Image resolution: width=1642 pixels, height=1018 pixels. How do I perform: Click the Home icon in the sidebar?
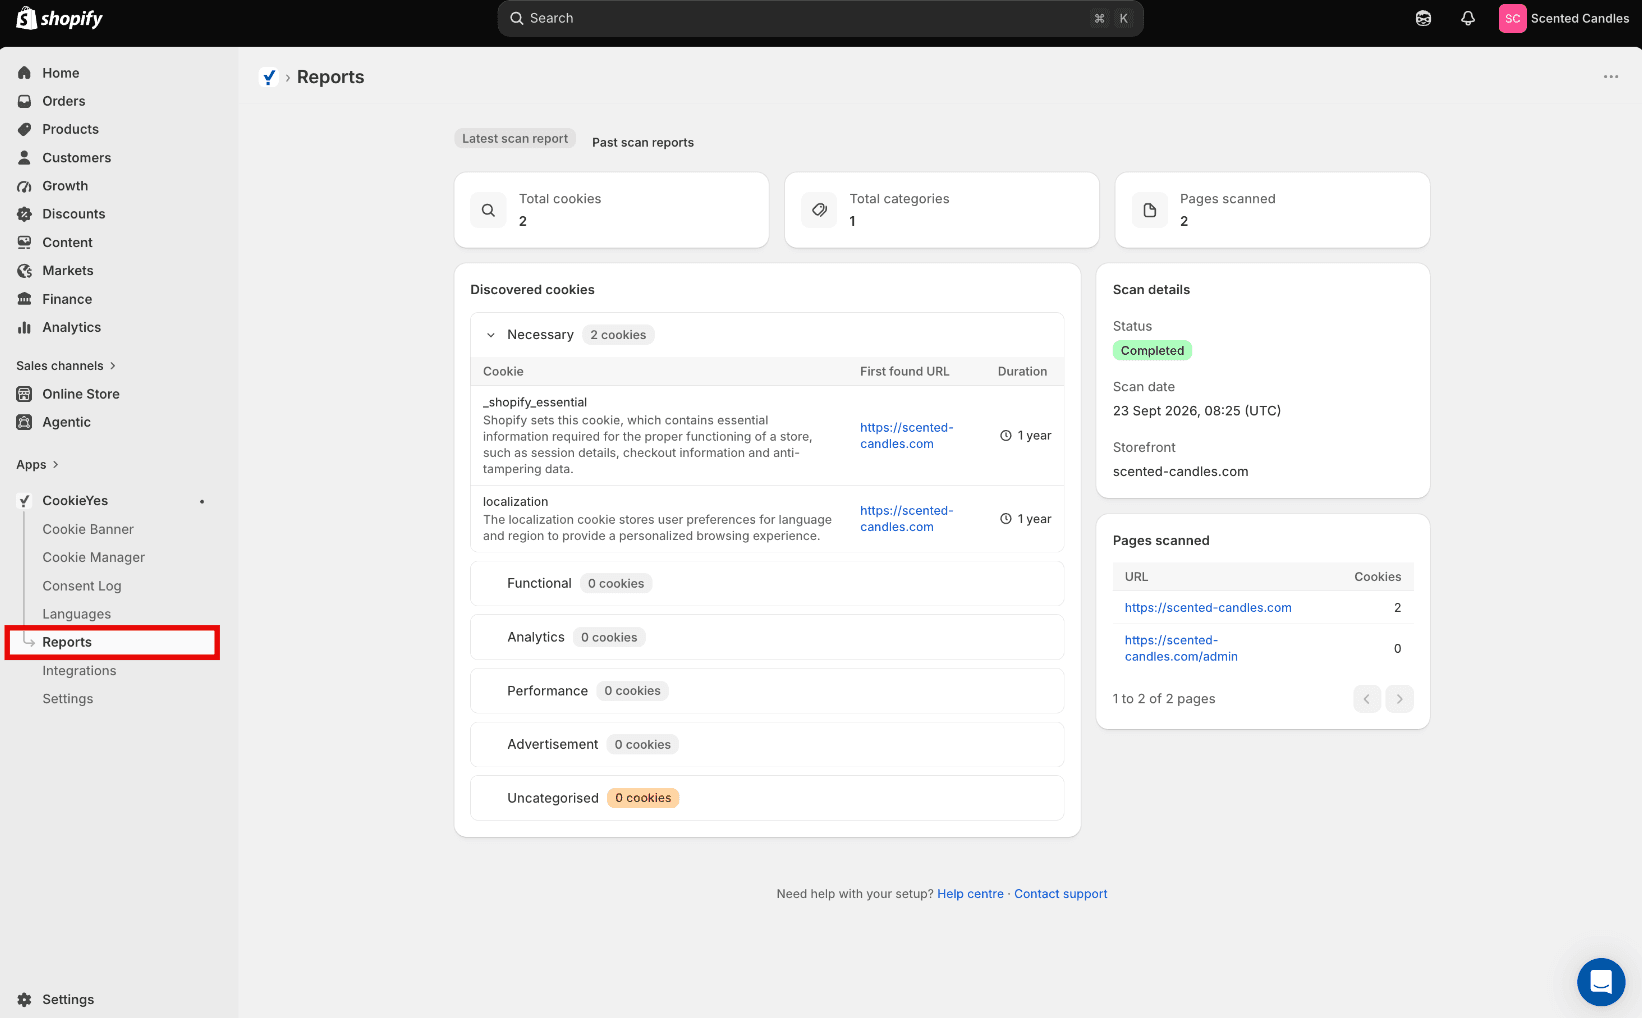tap(25, 73)
